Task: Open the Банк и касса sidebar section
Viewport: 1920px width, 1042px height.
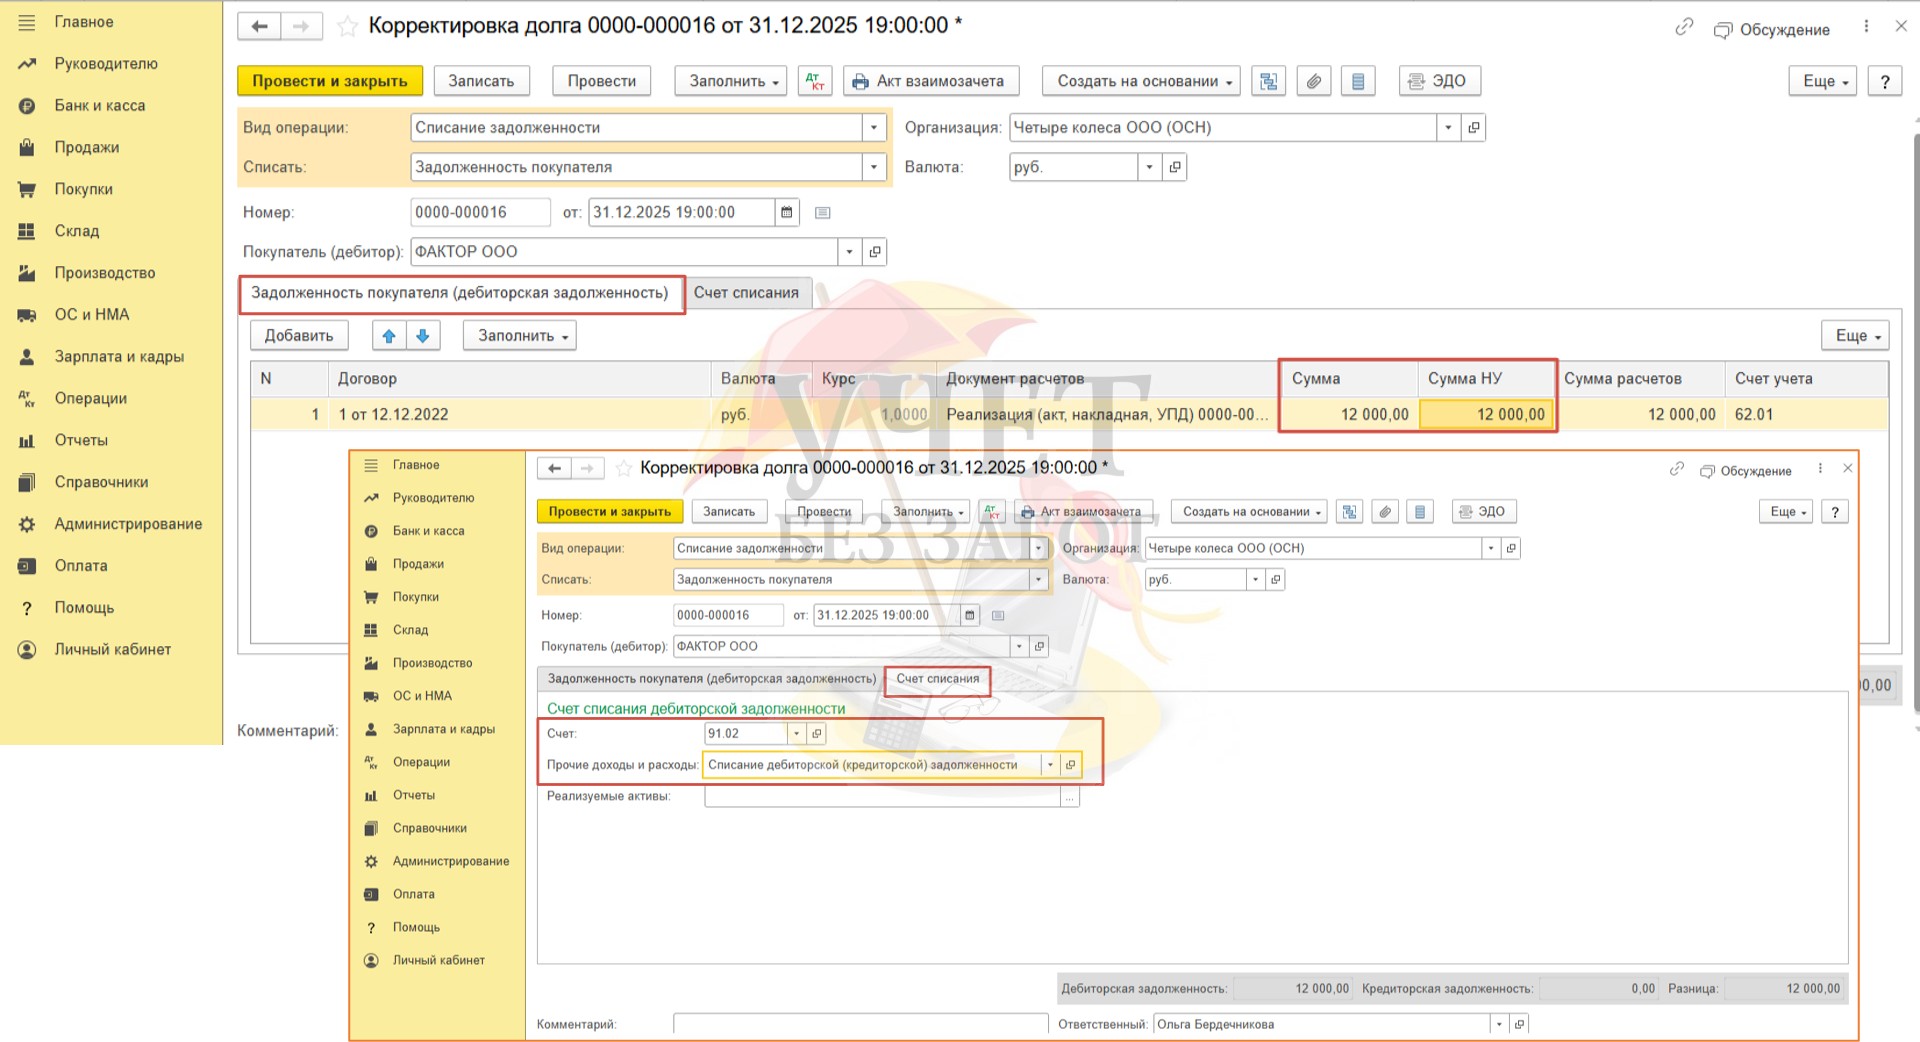Action: tap(99, 105)
